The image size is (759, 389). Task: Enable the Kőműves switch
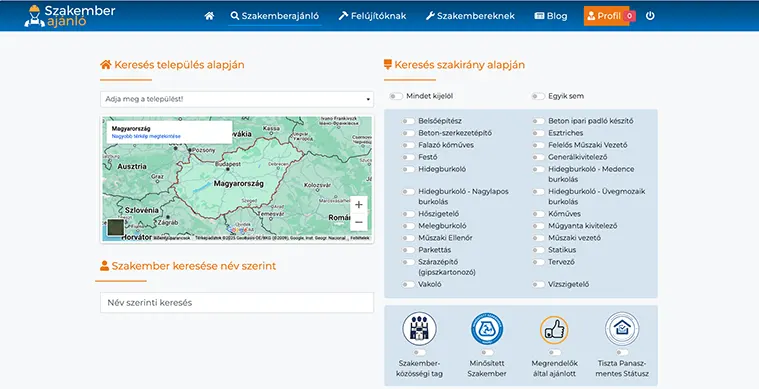538,214
